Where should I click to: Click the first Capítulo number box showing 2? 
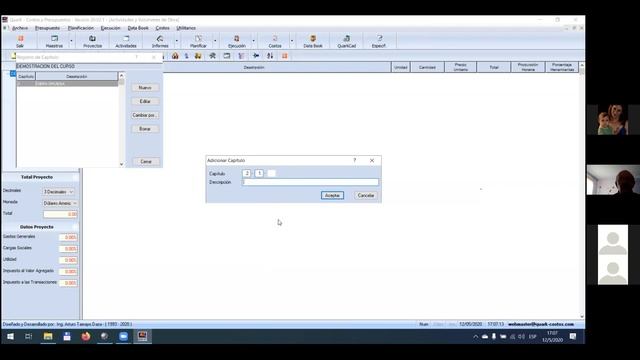tap(247, 173)
